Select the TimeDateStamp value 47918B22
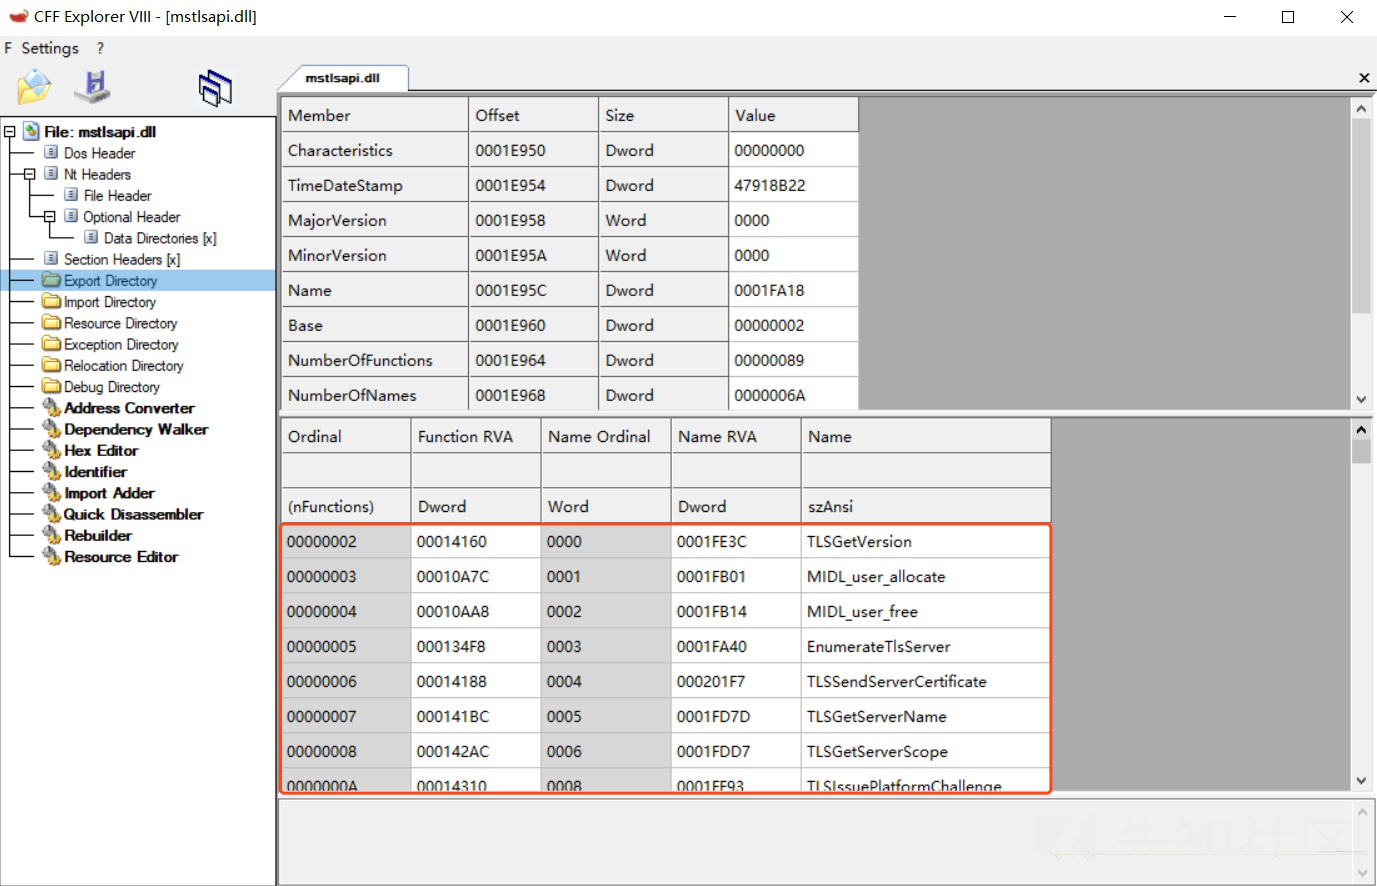 pos(793,185)
